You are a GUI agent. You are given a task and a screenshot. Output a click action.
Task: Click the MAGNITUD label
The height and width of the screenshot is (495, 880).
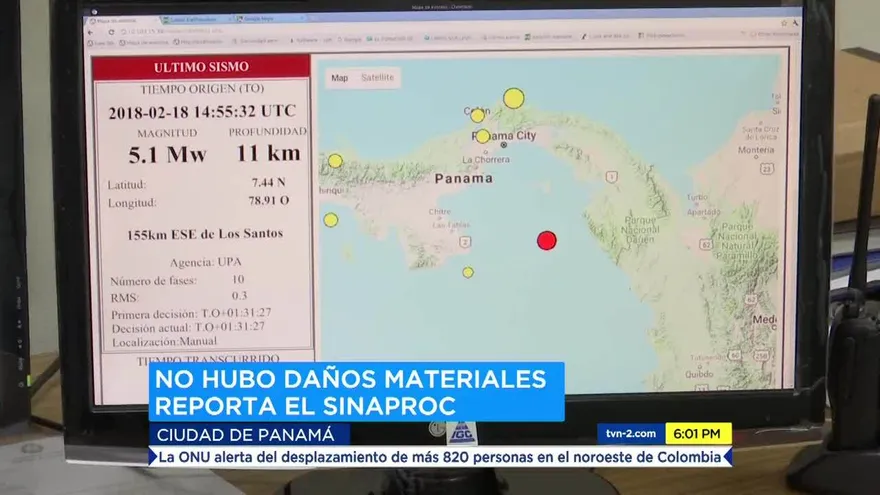[167, 133]
